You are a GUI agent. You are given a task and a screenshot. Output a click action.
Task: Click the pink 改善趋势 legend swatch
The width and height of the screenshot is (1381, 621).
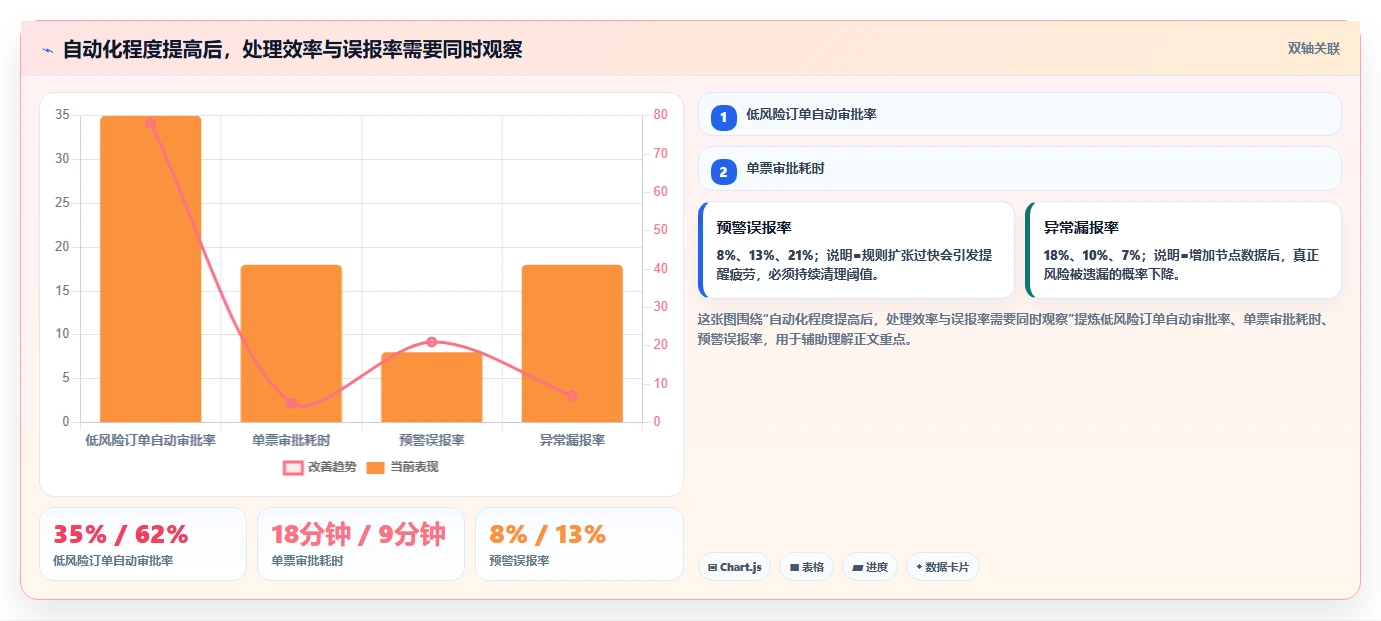pyautogui.click(x=293, y=467)
